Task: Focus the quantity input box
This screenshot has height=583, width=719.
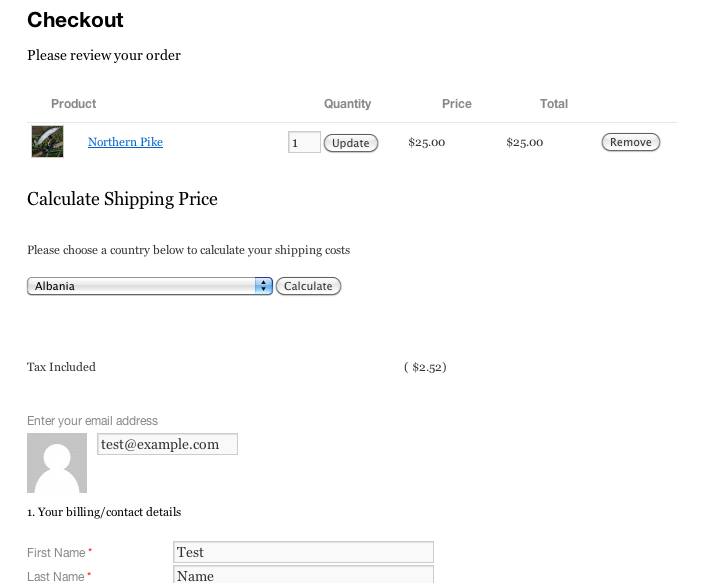Action: [304, 143]
